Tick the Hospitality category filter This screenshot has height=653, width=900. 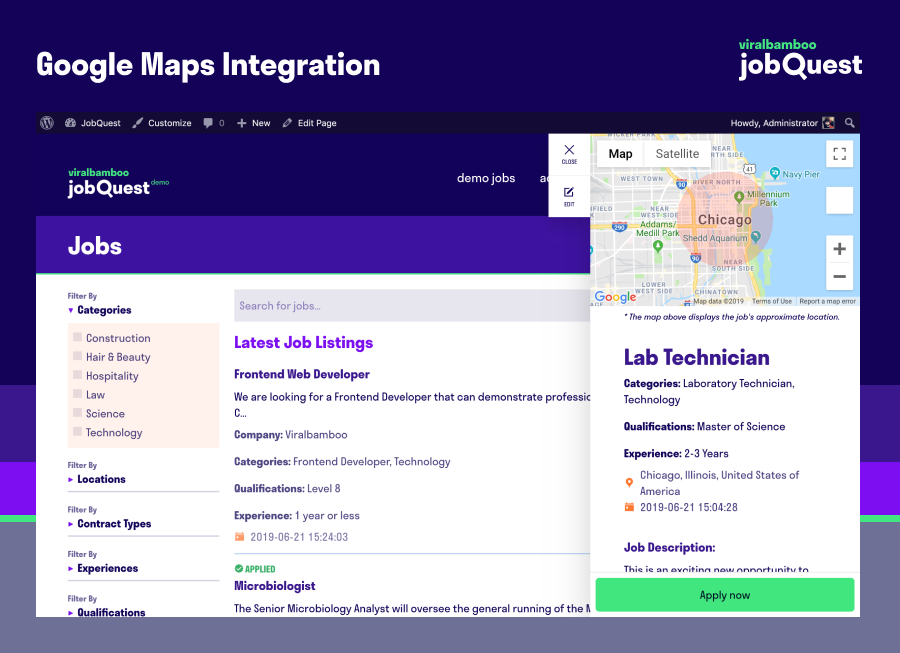pos(77,376)
